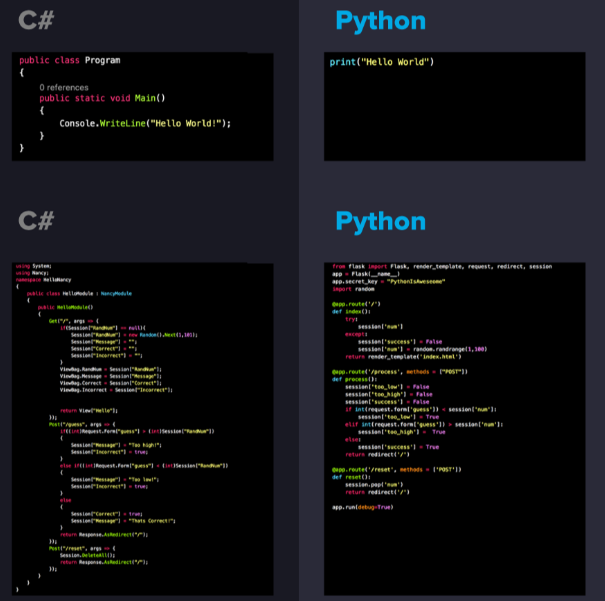Place cursor on "public static void Main()"
605x601 pixels.
pyautogui.click(x=102, y=98)
